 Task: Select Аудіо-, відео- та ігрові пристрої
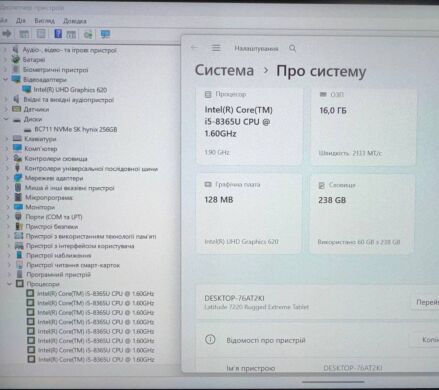[69, 50]
